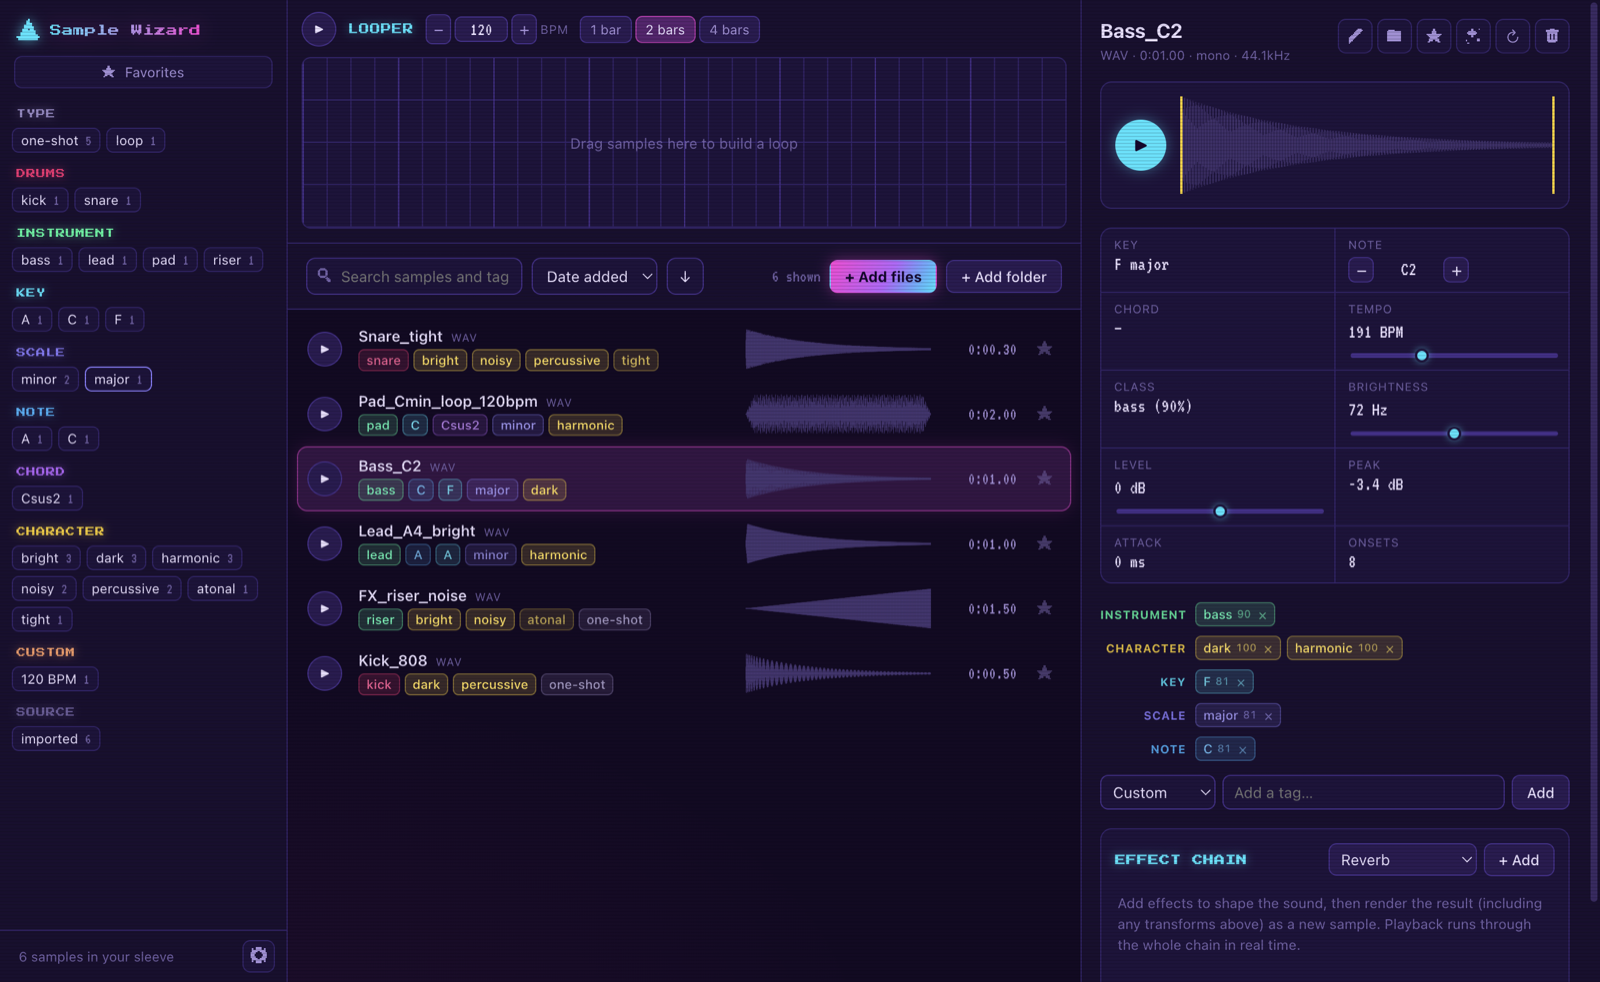Start the Looper play button

(319, 29)
